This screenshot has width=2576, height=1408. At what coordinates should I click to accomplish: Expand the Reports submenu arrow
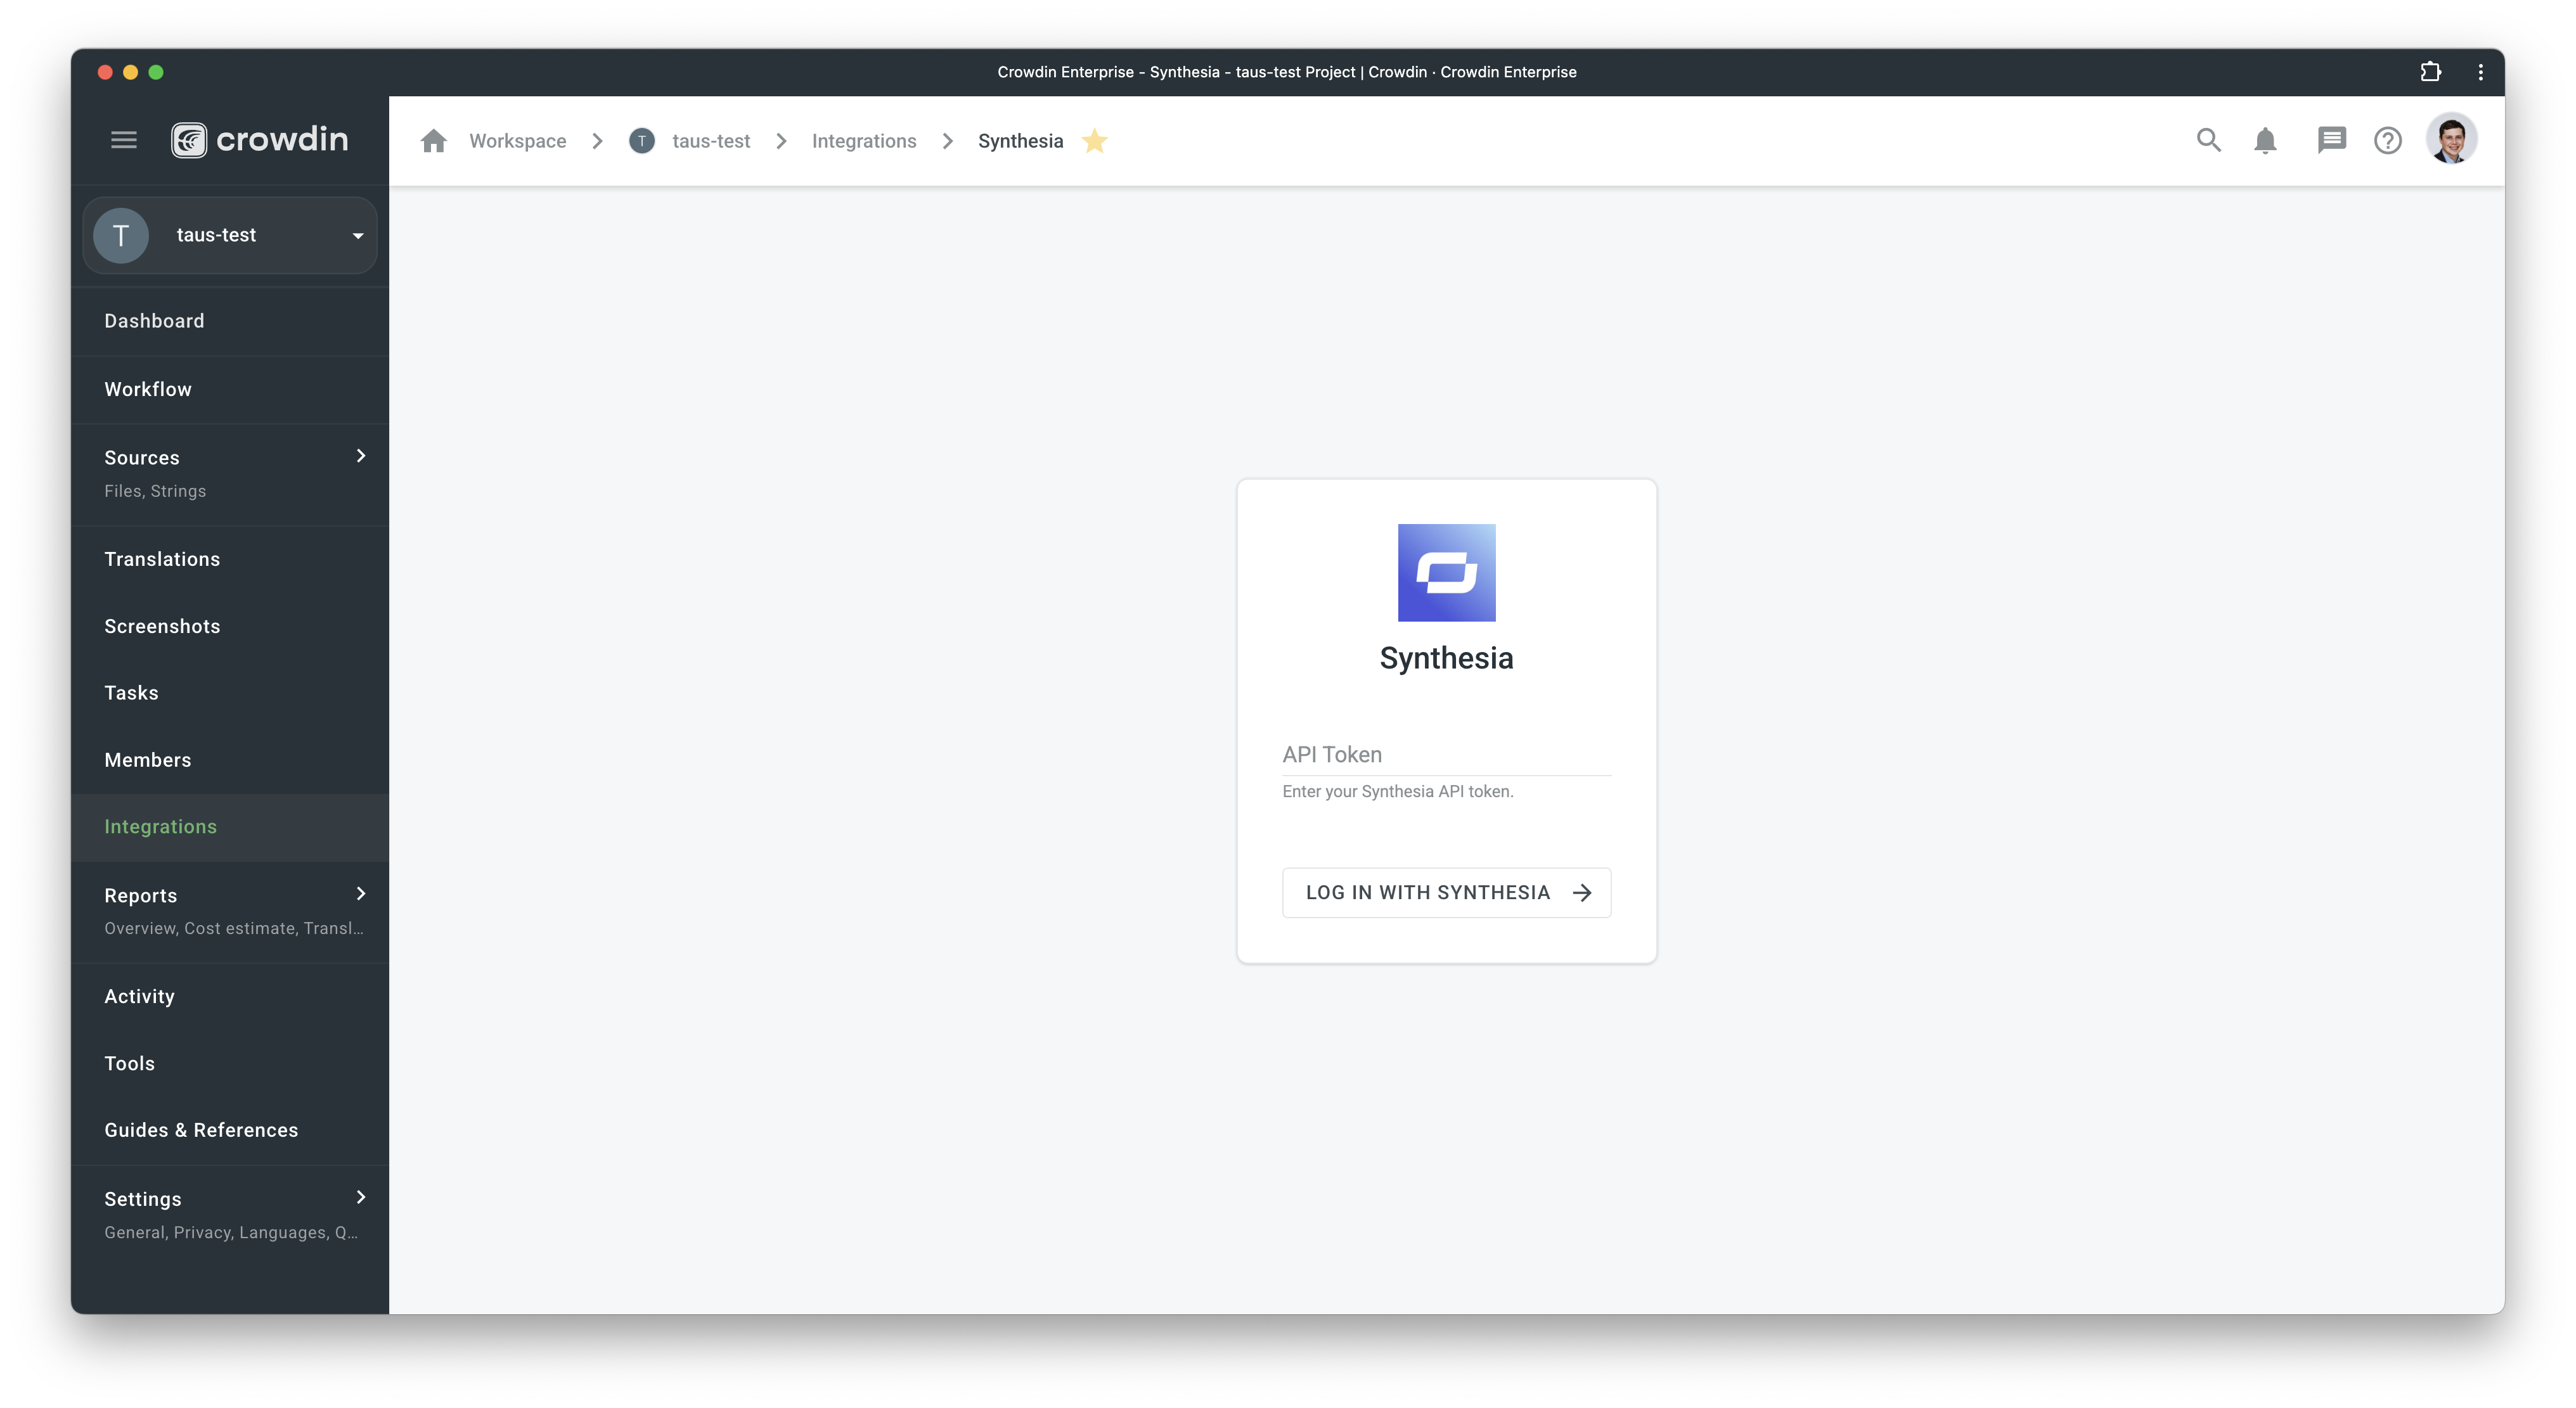361,894
